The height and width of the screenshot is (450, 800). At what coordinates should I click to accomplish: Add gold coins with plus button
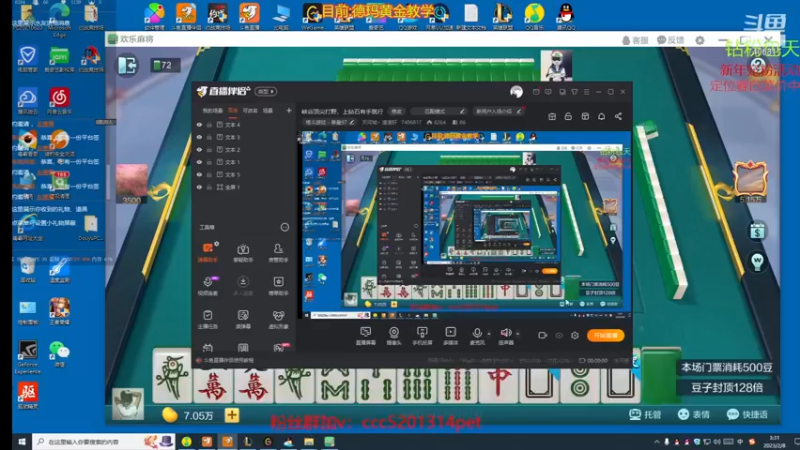[x=232, y=415]
